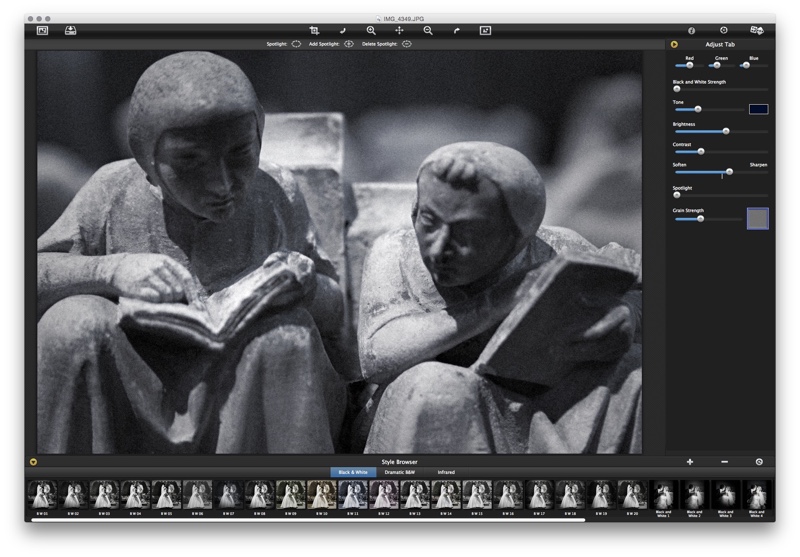Image resolution: width=800 pixels, height=557 pixels.
Task: Click the zoom out magnifier
Action: pos(428,31)
